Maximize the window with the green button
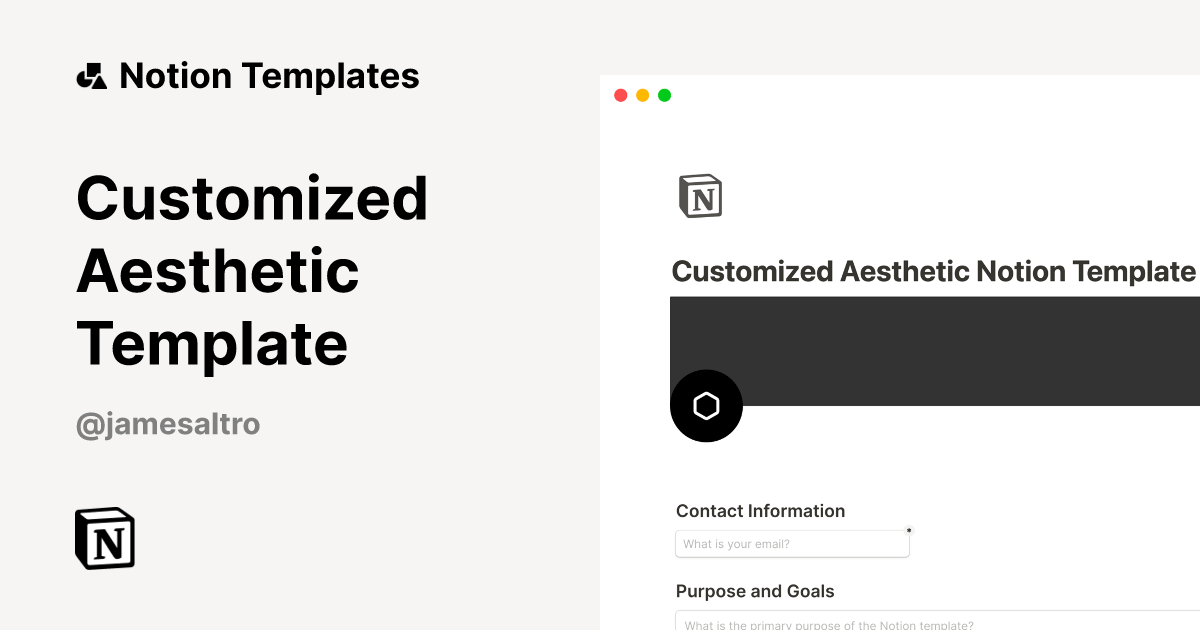This screenshot has width=1200, height=630. tap(664, 96)
